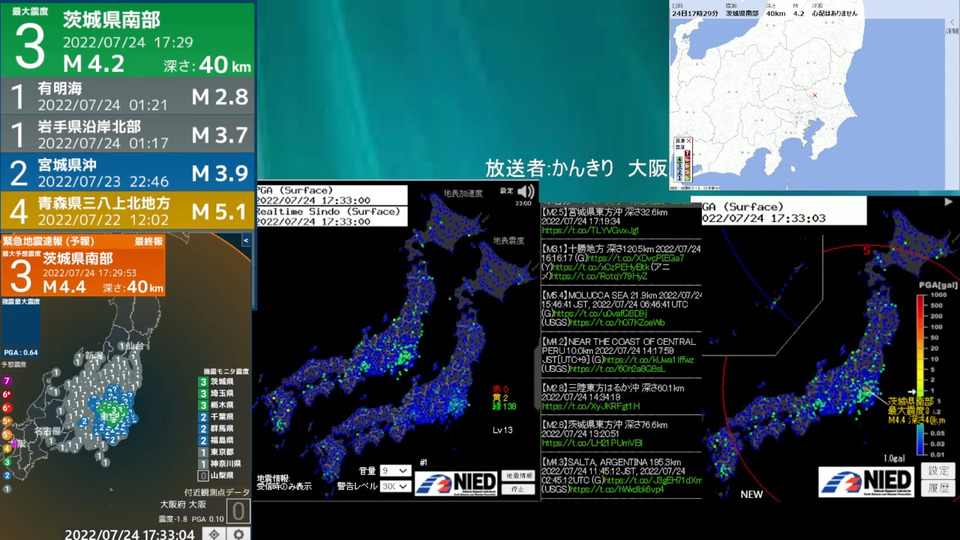The height and width of the screenshot is (540, 960).
Task: Open the 警告レベル warning level dropdown
Action: pyautogui.click(x=395, y=486)
